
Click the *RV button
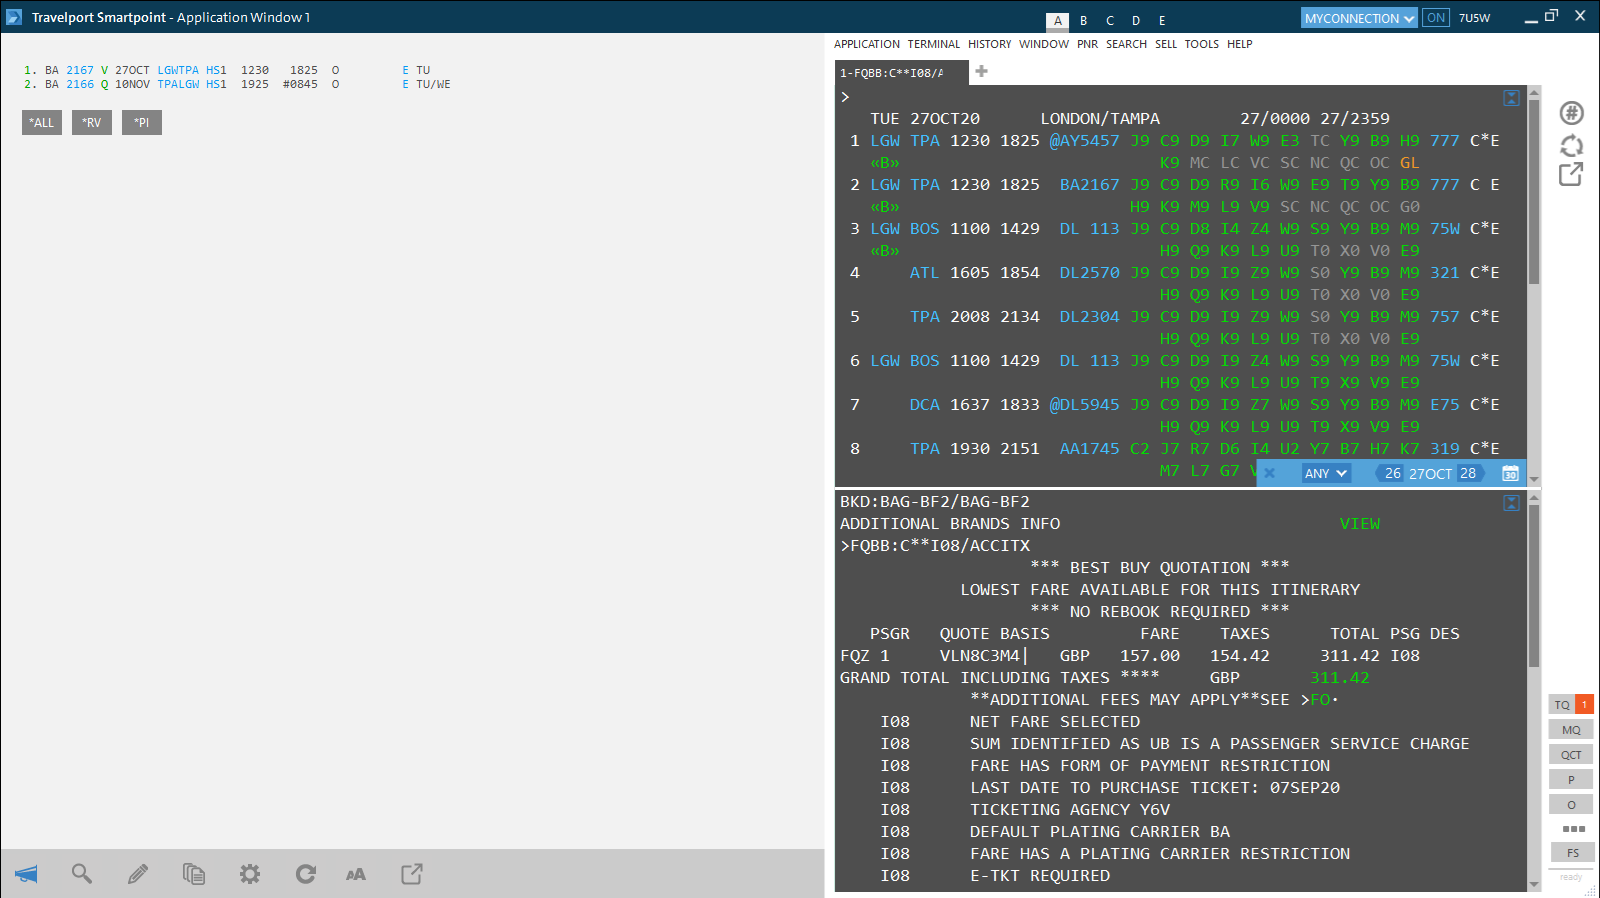(92, 122)
